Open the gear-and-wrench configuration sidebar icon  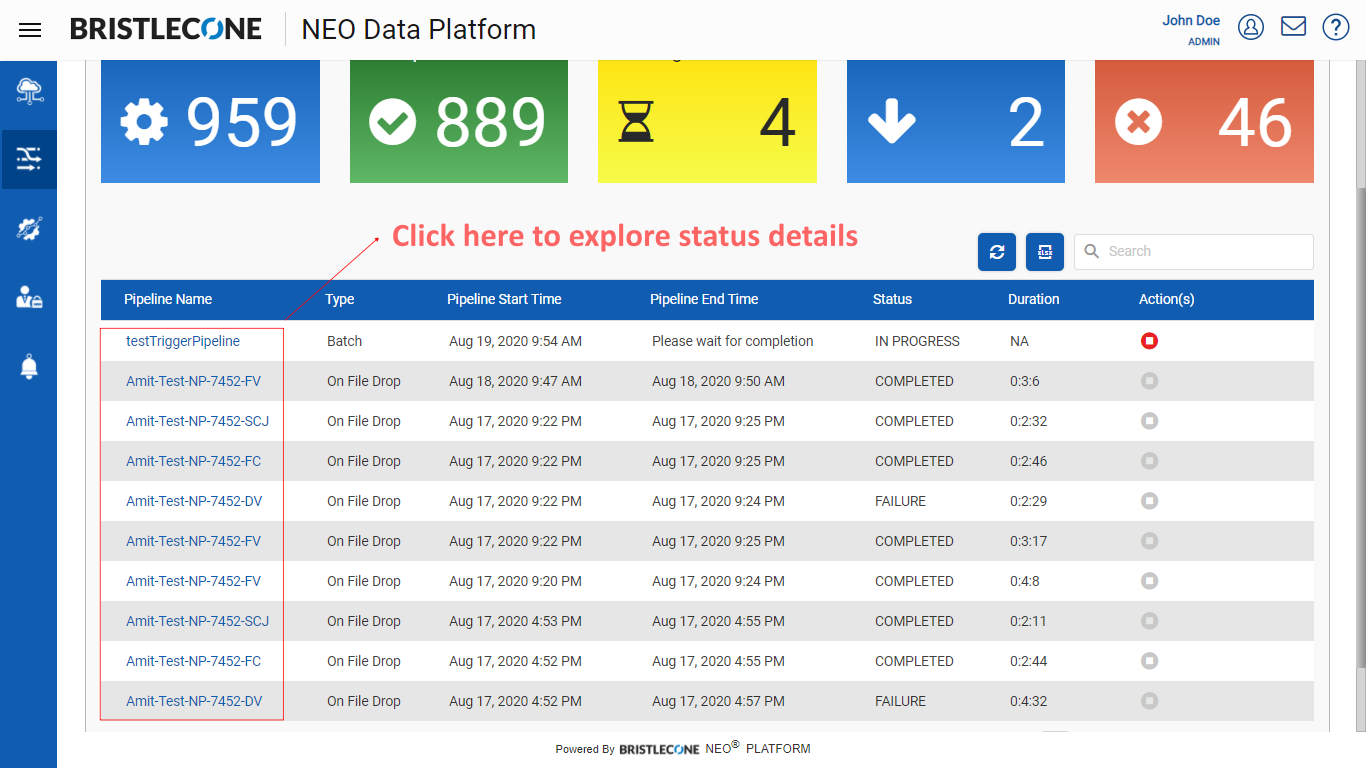29,228
